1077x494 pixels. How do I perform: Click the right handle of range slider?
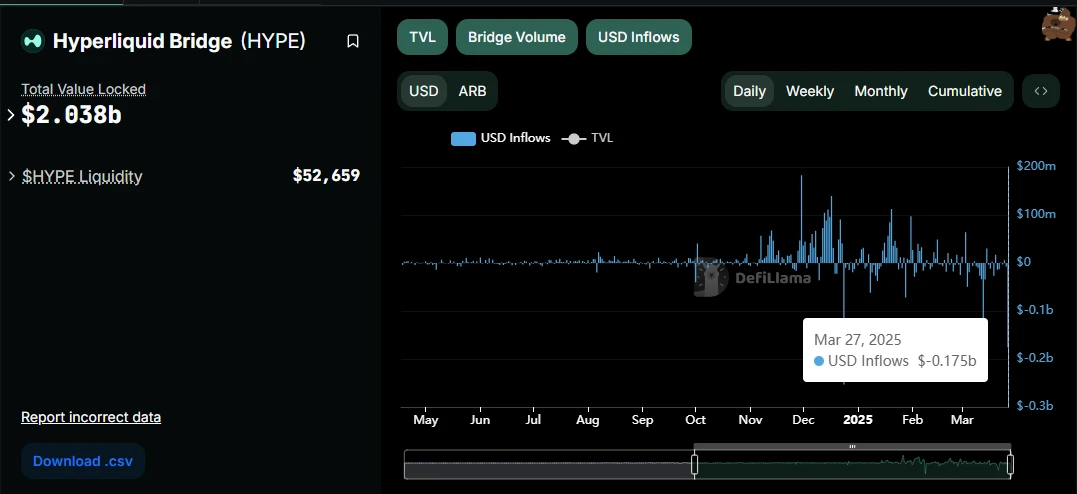click(x=1010, y=464)
